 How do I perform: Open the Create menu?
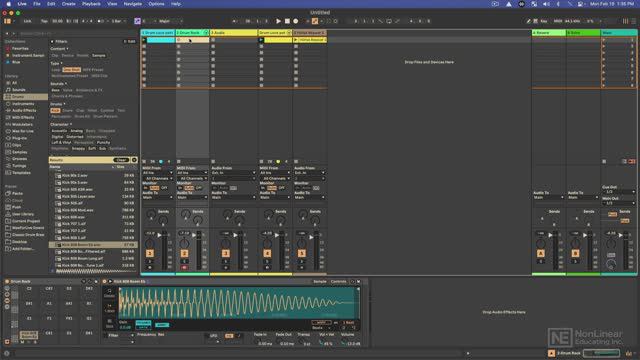pyautogui.click(x=69, y=4)
